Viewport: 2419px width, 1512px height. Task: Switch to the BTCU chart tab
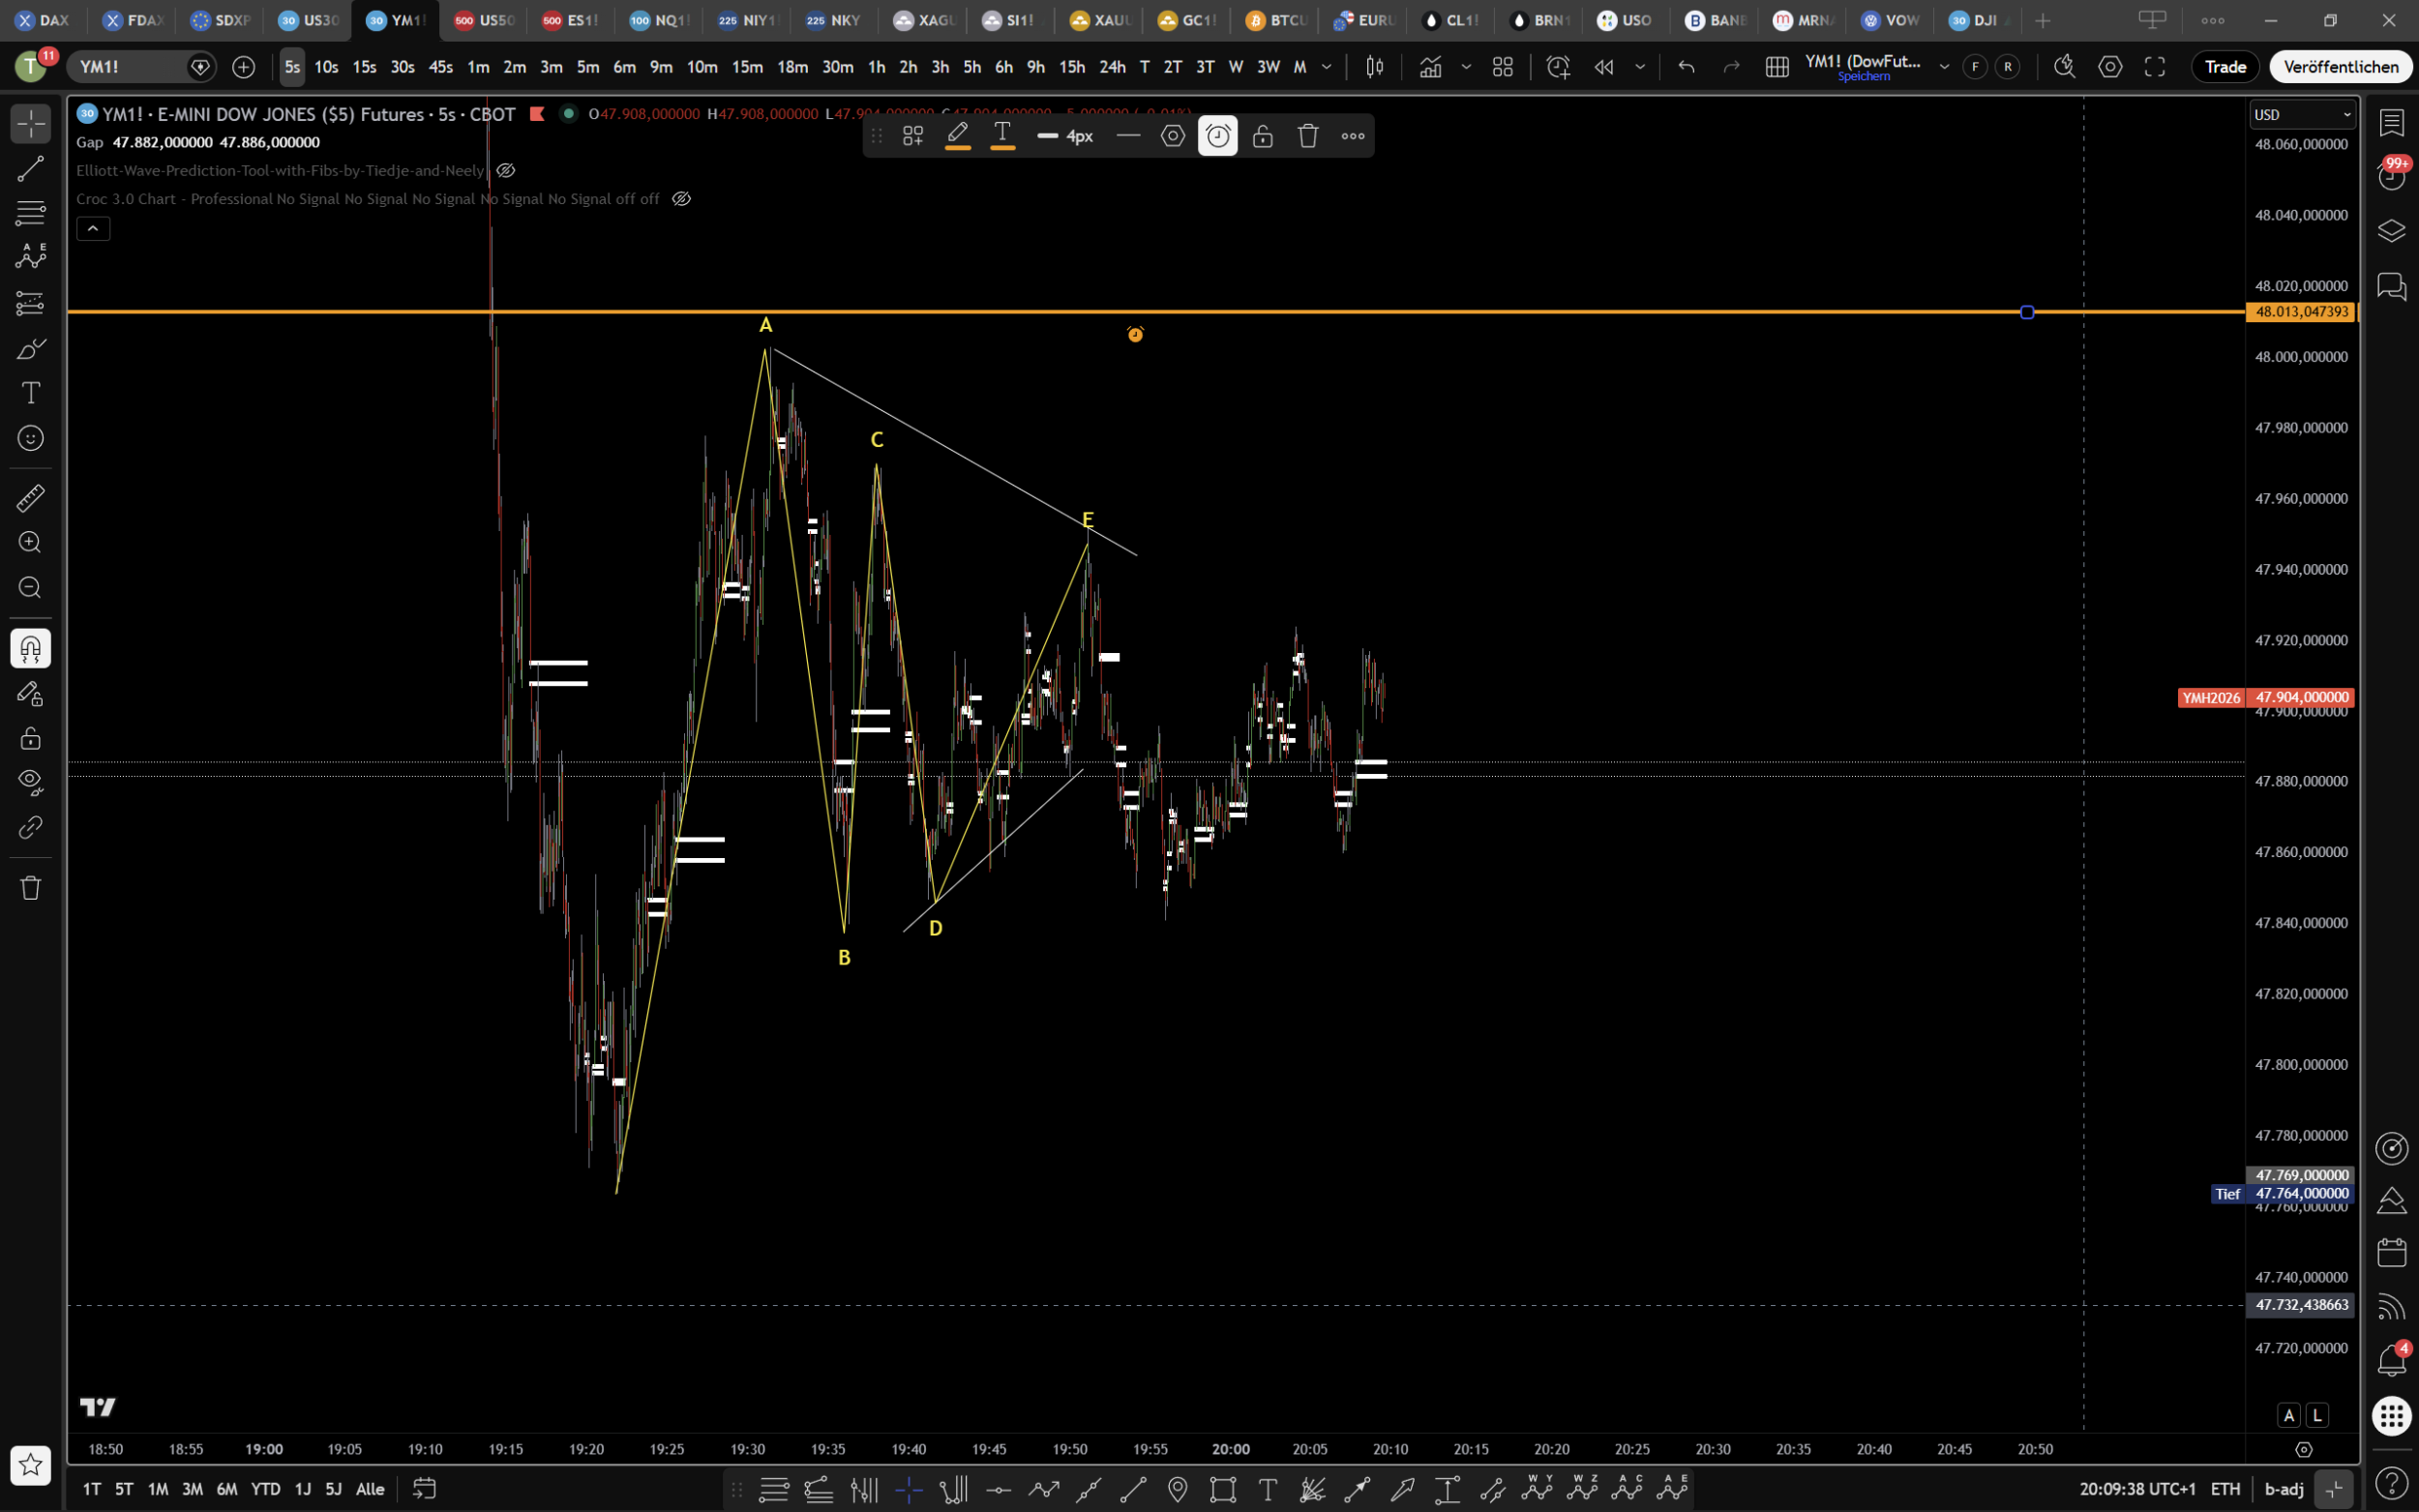1277,20
